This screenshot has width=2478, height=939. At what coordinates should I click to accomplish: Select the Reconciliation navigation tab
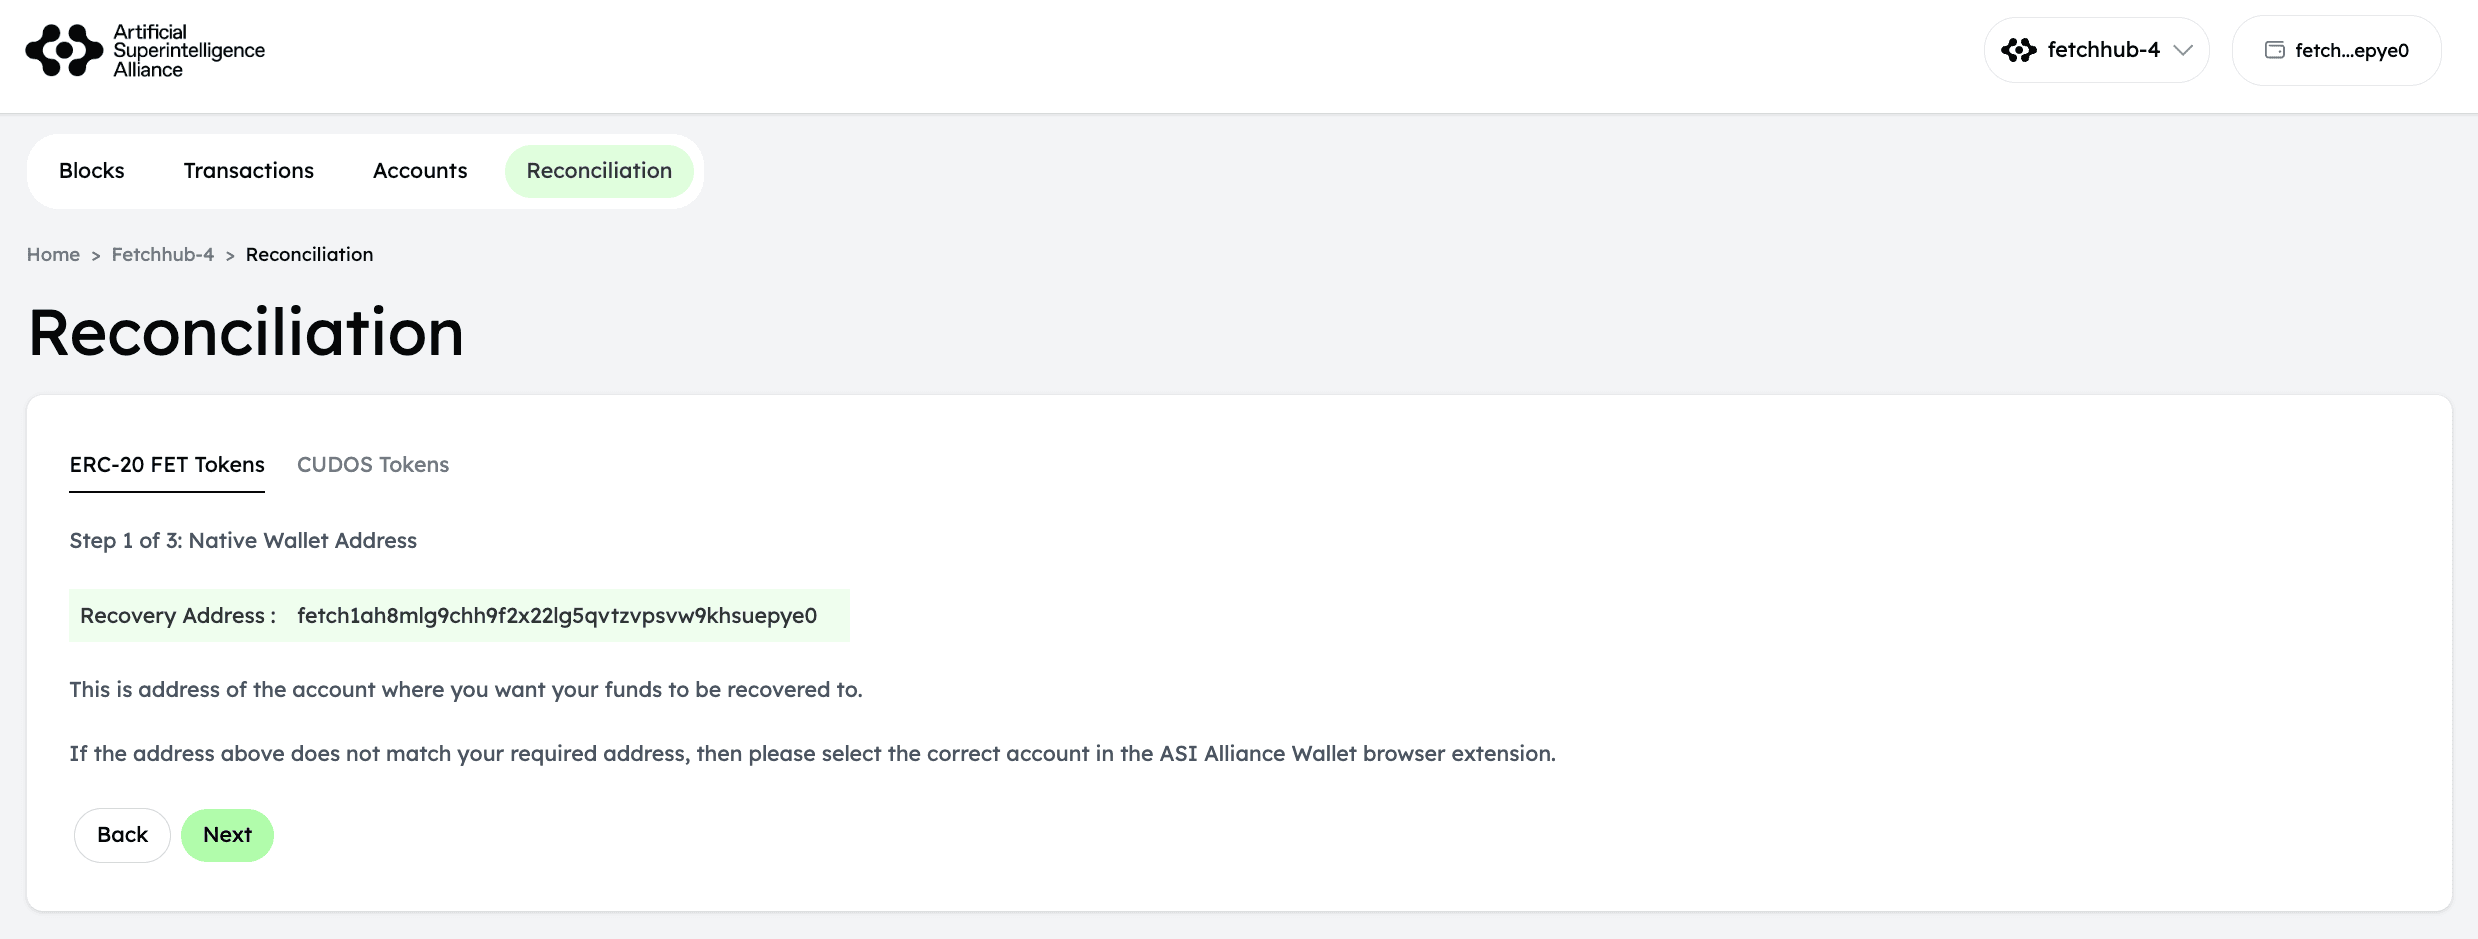599,171
